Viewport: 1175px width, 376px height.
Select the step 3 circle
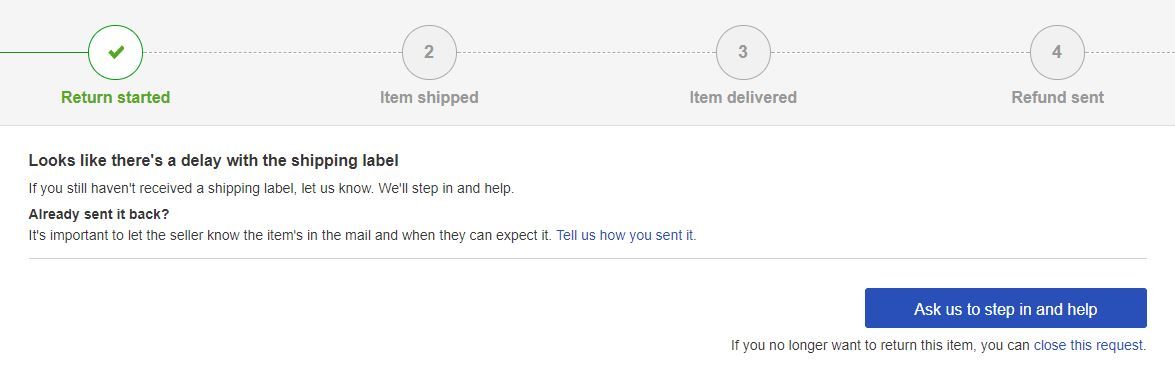point(743,52)
